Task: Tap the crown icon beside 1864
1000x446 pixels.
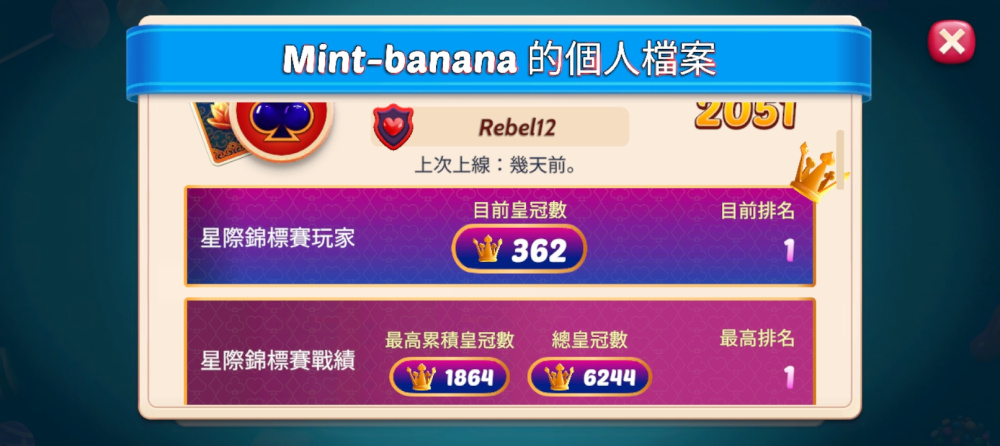Action: [422, 377]
